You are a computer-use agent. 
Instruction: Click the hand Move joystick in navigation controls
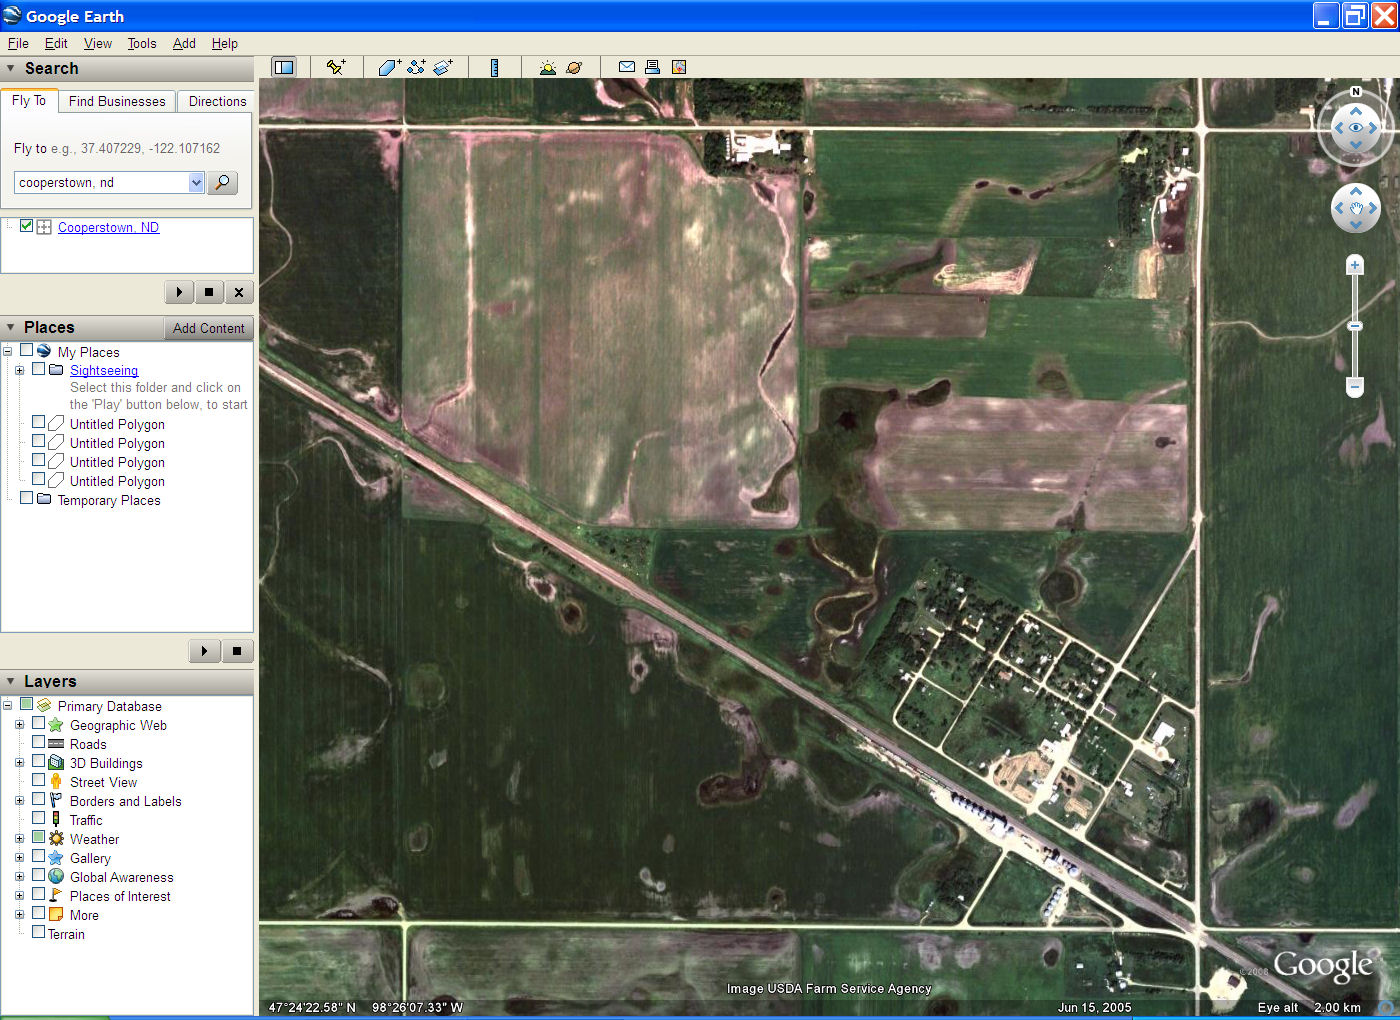1356,208
